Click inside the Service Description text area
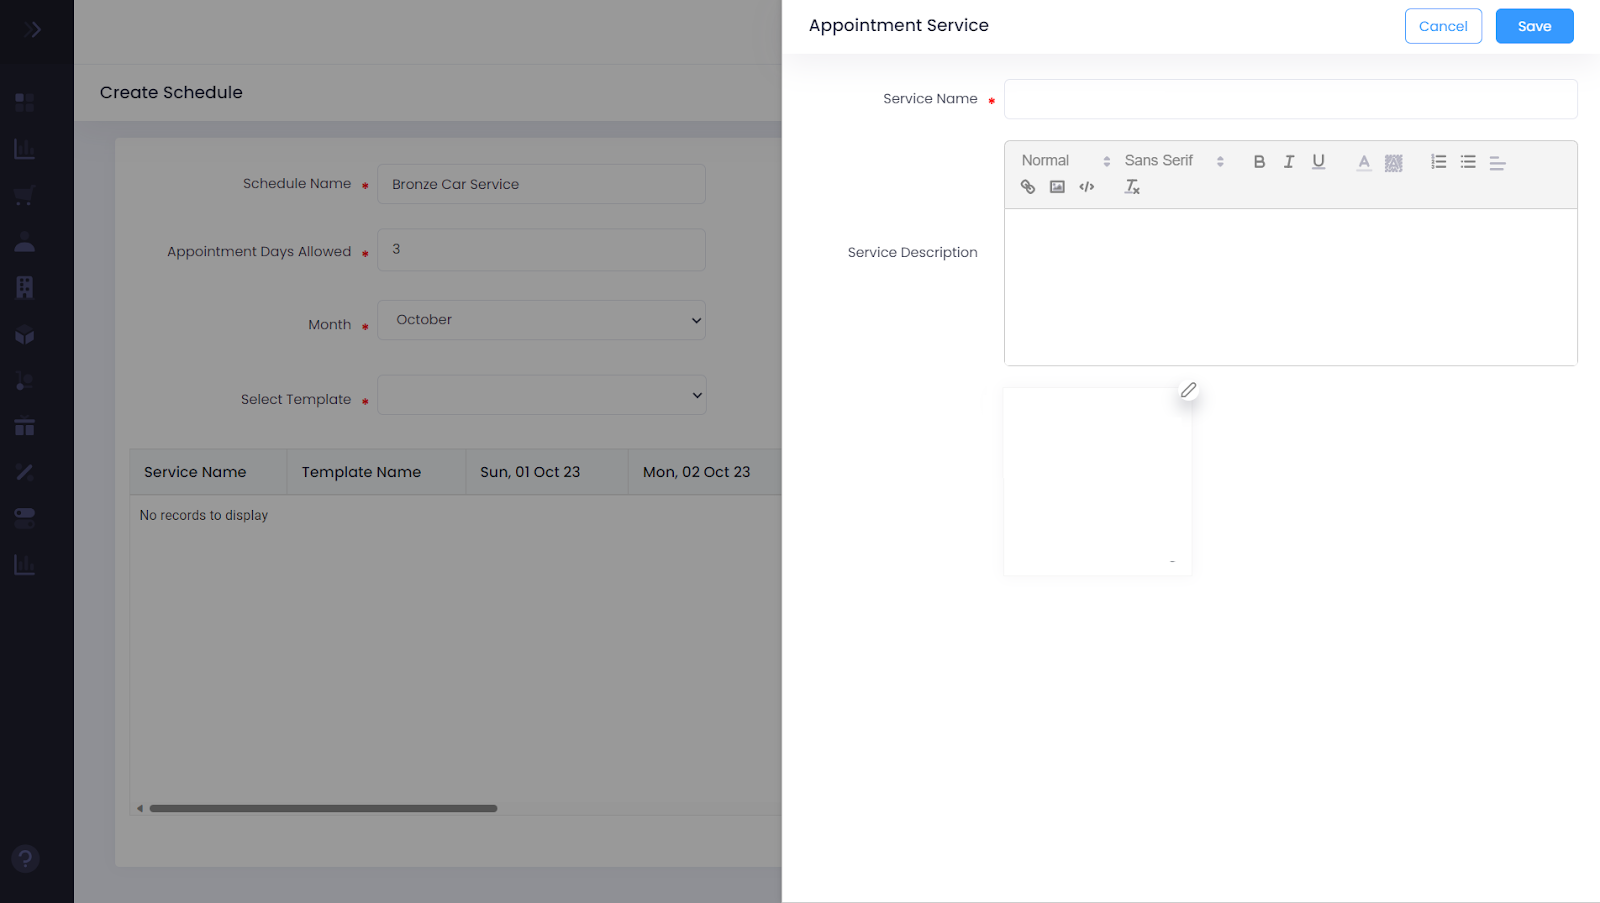Screen dimensions: 1600x903 pos(1290,286)
